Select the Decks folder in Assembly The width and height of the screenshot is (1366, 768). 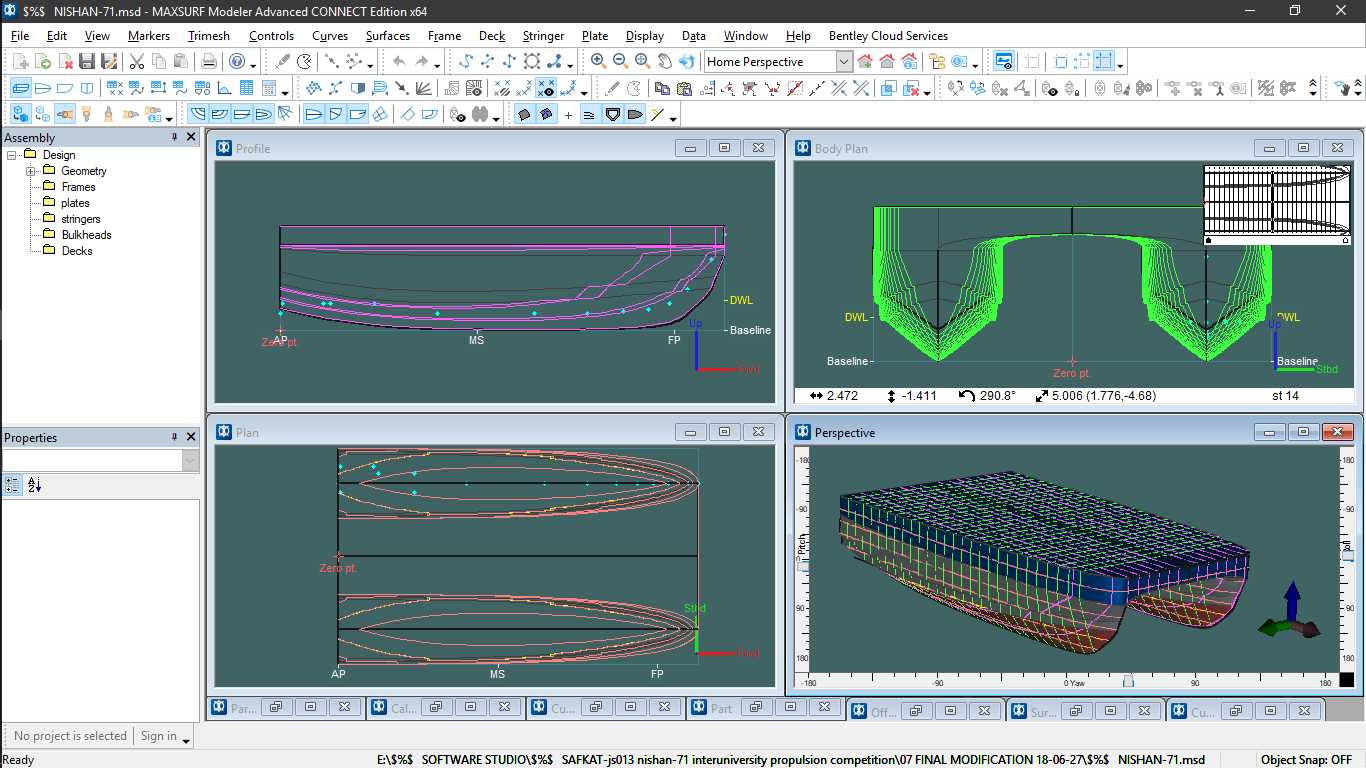(77, 251)
